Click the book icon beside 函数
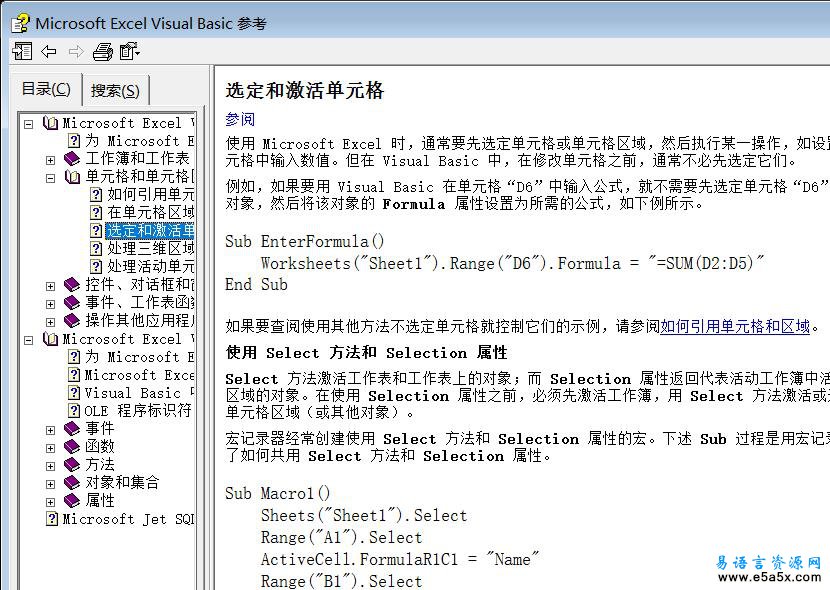Viewport: 830px width, 590px height. pyautogui.click(x=72, y=447)
